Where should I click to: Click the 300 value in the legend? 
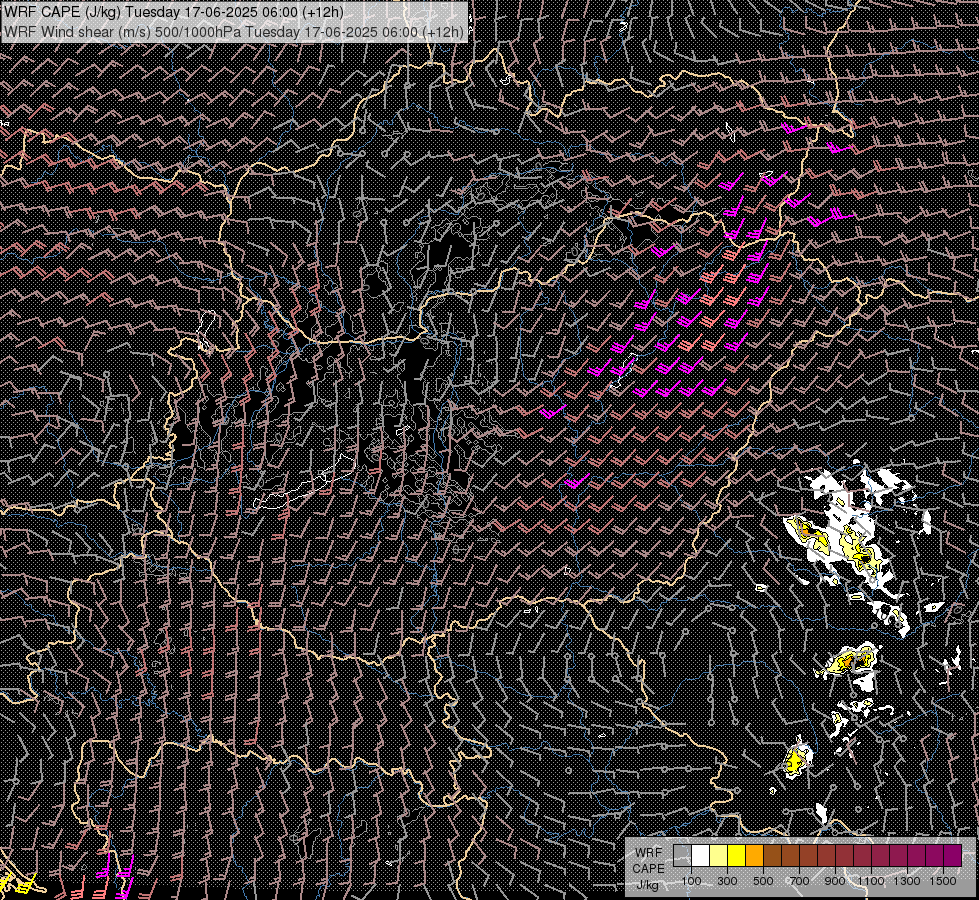727,881
